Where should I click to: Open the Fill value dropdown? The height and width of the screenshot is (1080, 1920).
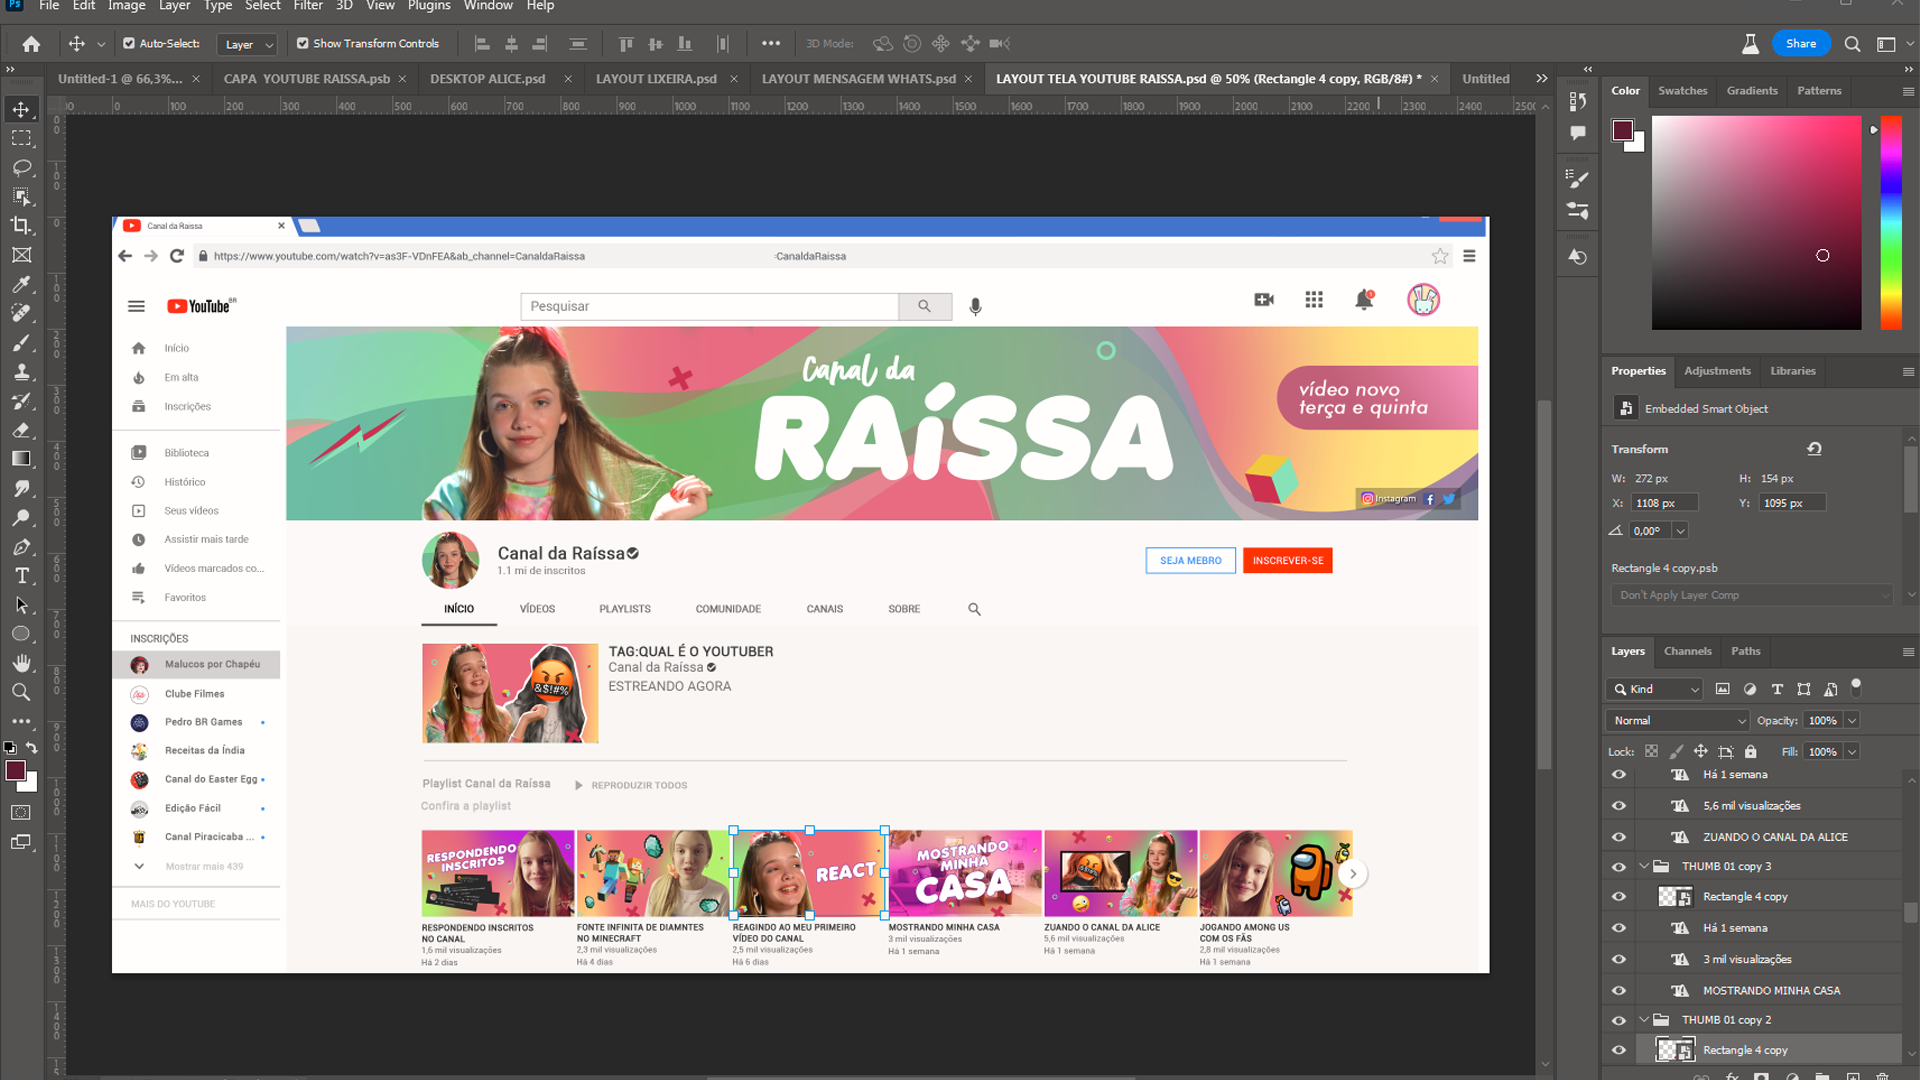click(x=1852, y=752)
